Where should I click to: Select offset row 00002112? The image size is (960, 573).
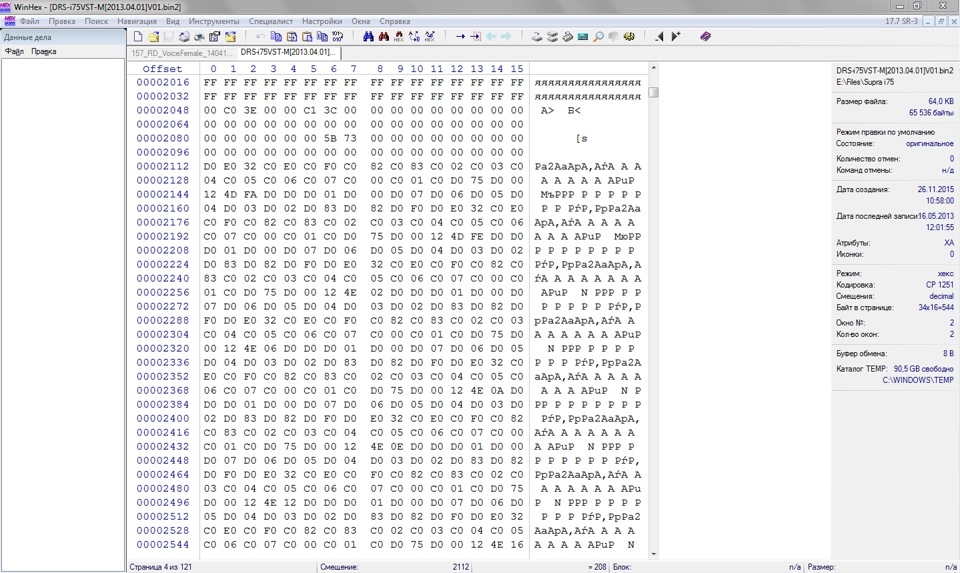163,167
